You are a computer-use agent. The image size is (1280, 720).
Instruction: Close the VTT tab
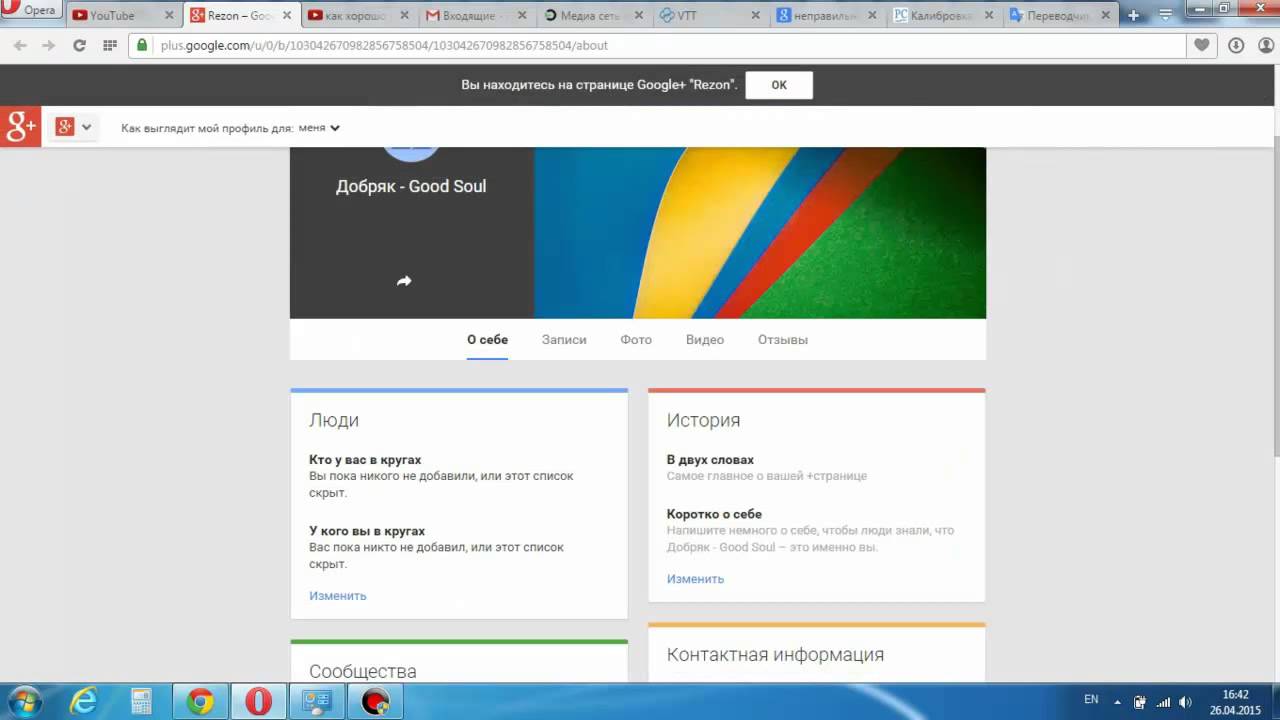(x=755, y=15)
